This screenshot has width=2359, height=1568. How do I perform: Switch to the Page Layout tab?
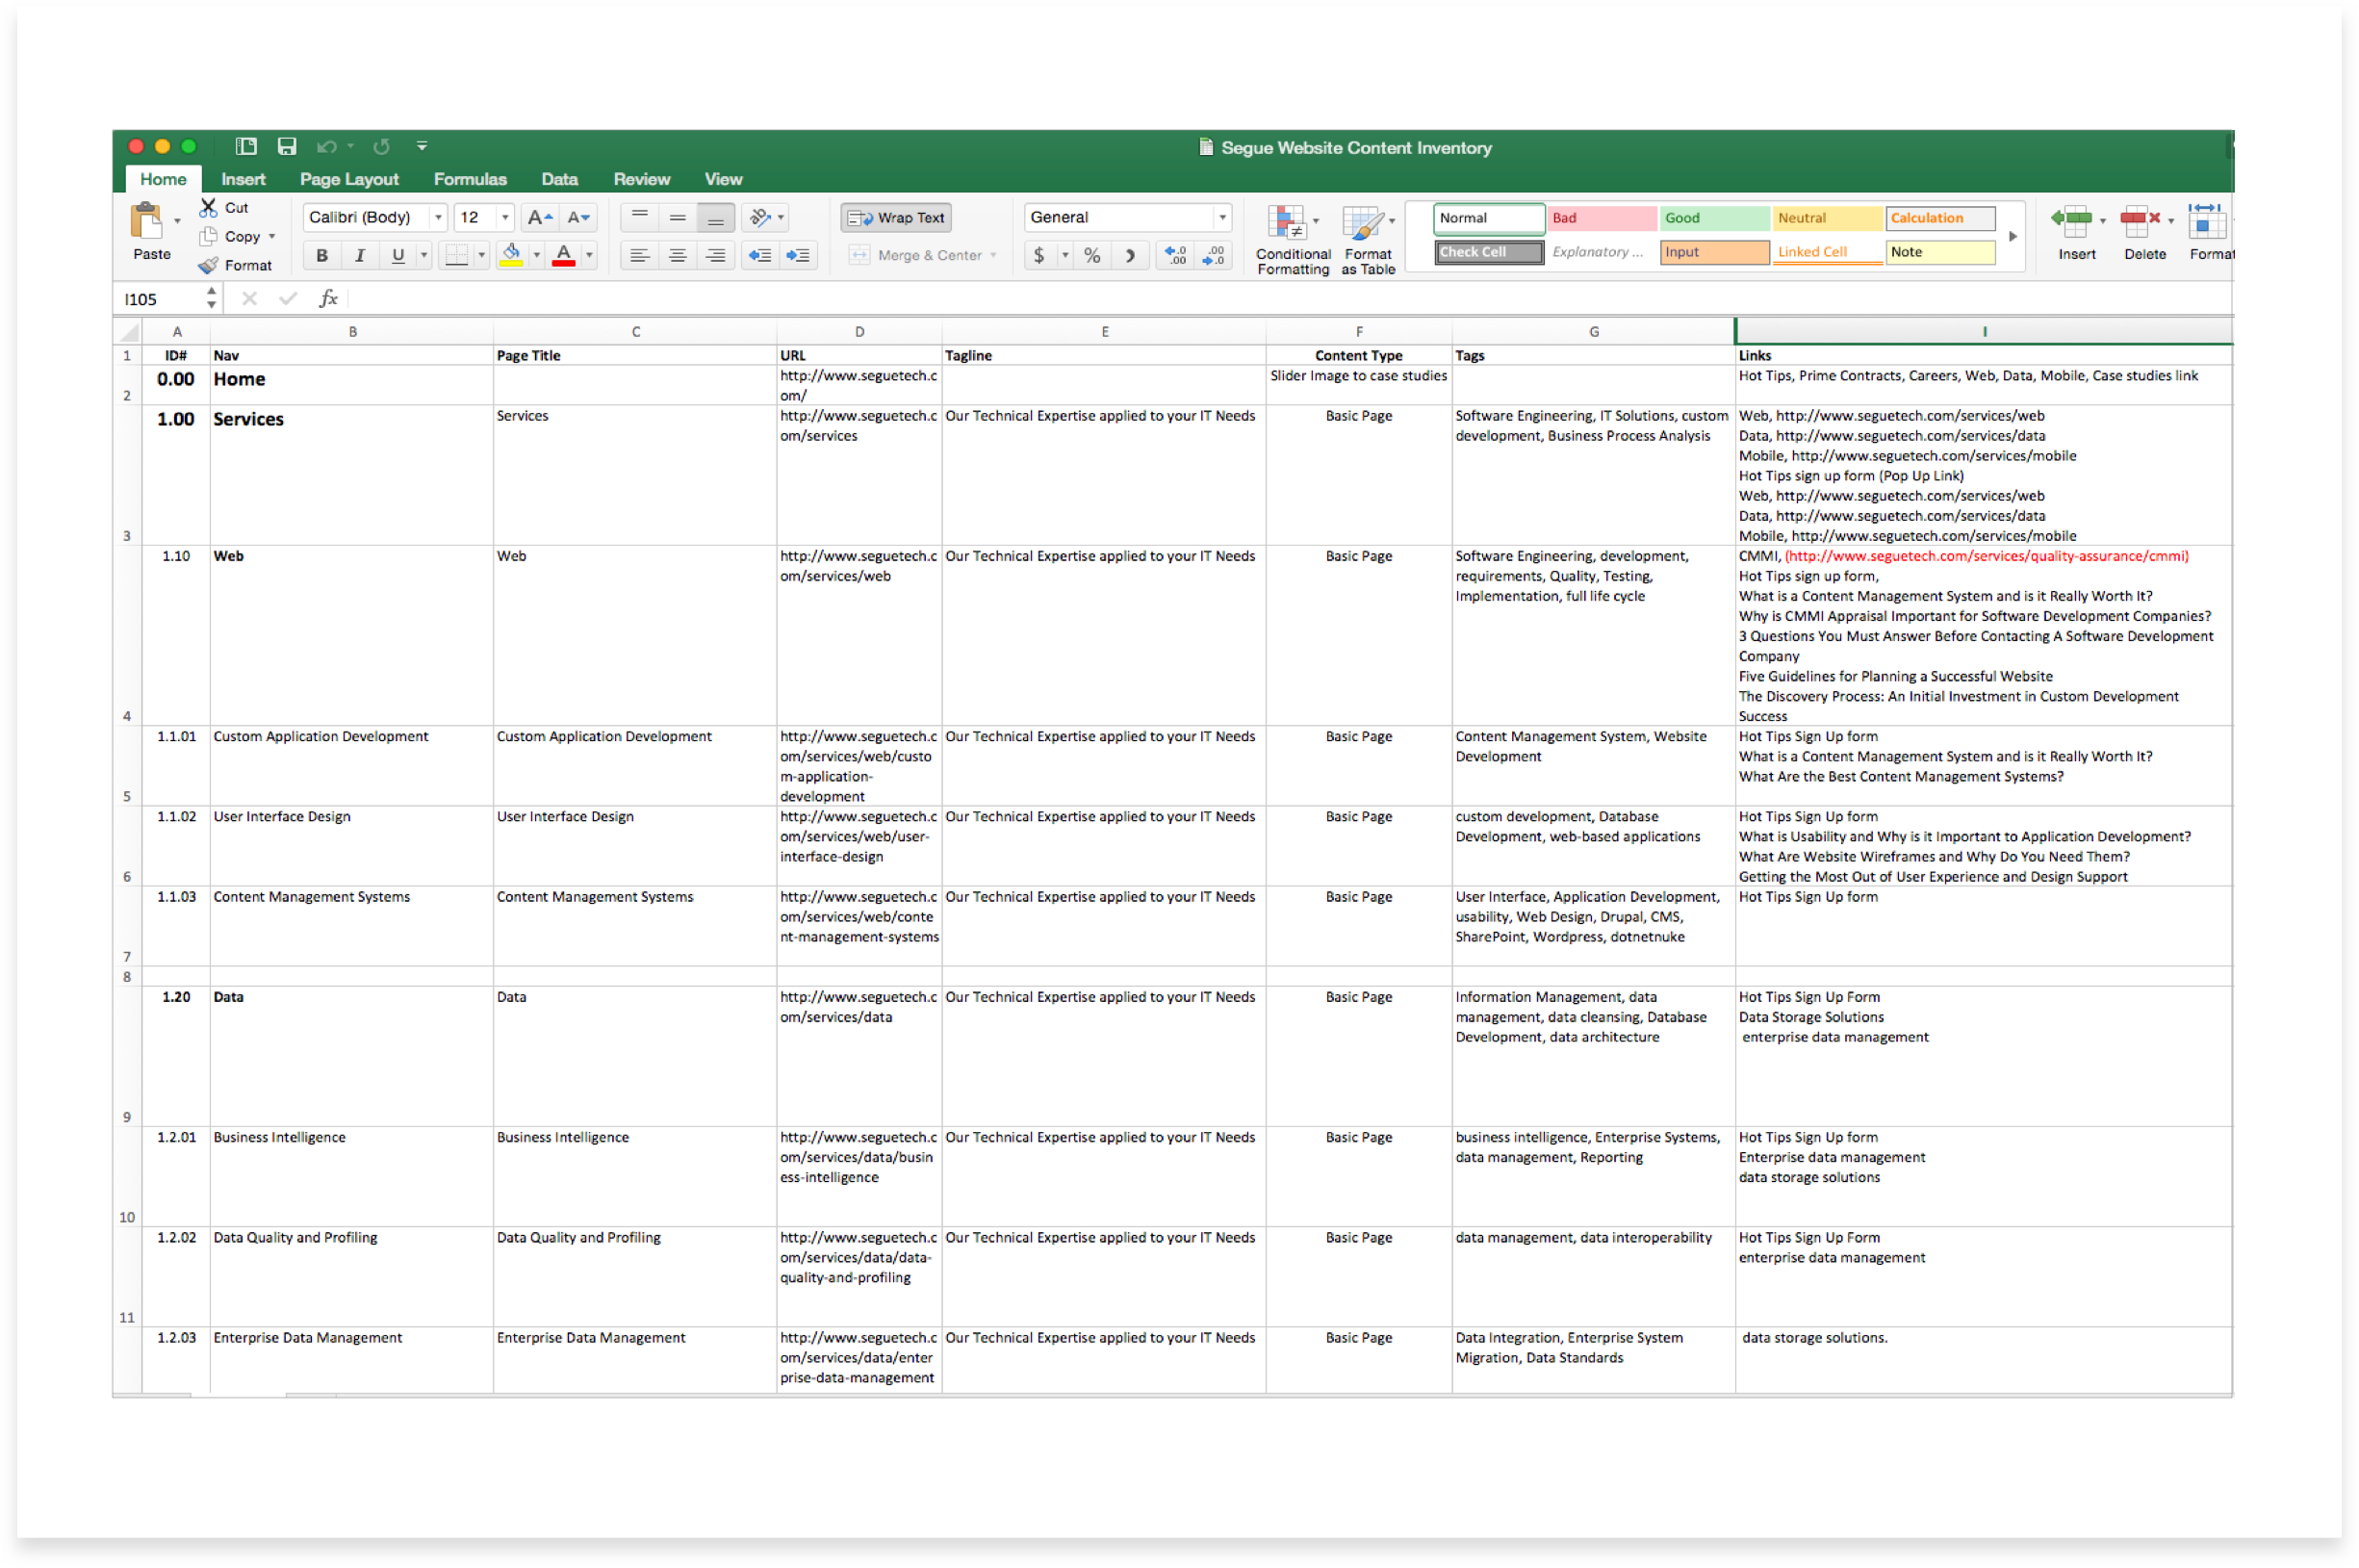pyautogui.click(x=349, y=179)
